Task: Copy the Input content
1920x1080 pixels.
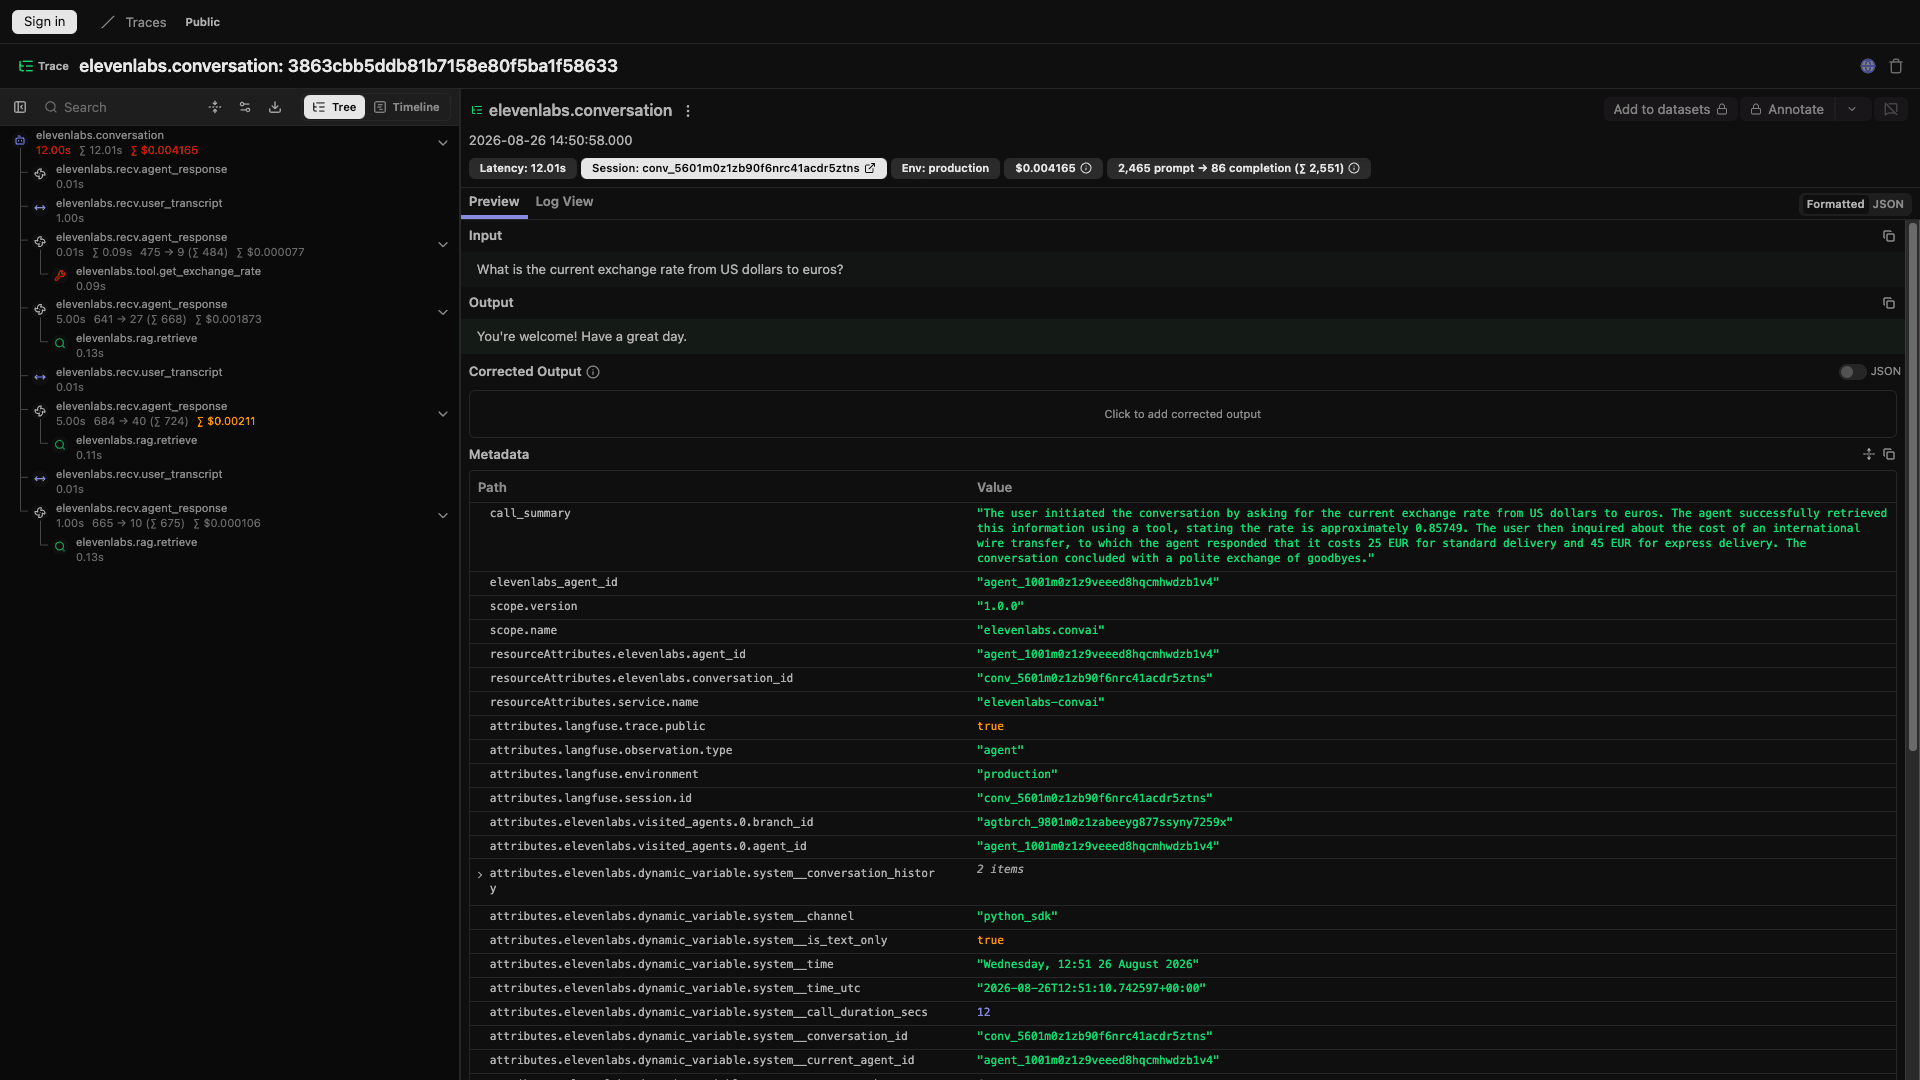Action: (x=1889, y=236)
